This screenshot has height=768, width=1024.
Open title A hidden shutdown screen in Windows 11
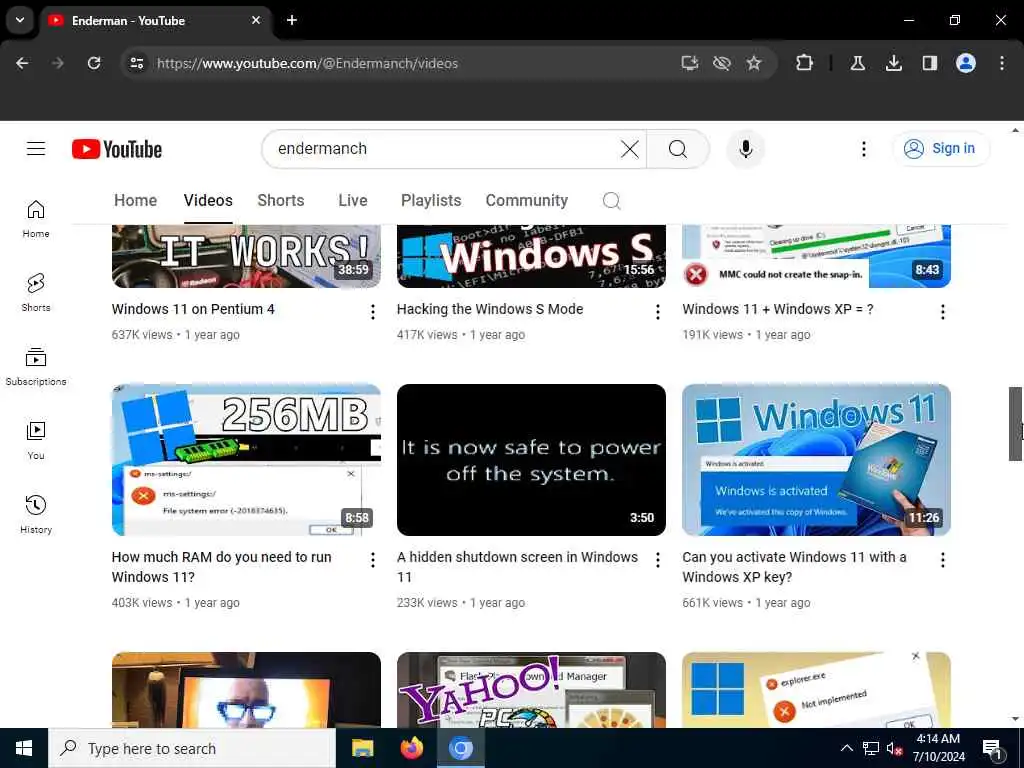pos(517,567)
